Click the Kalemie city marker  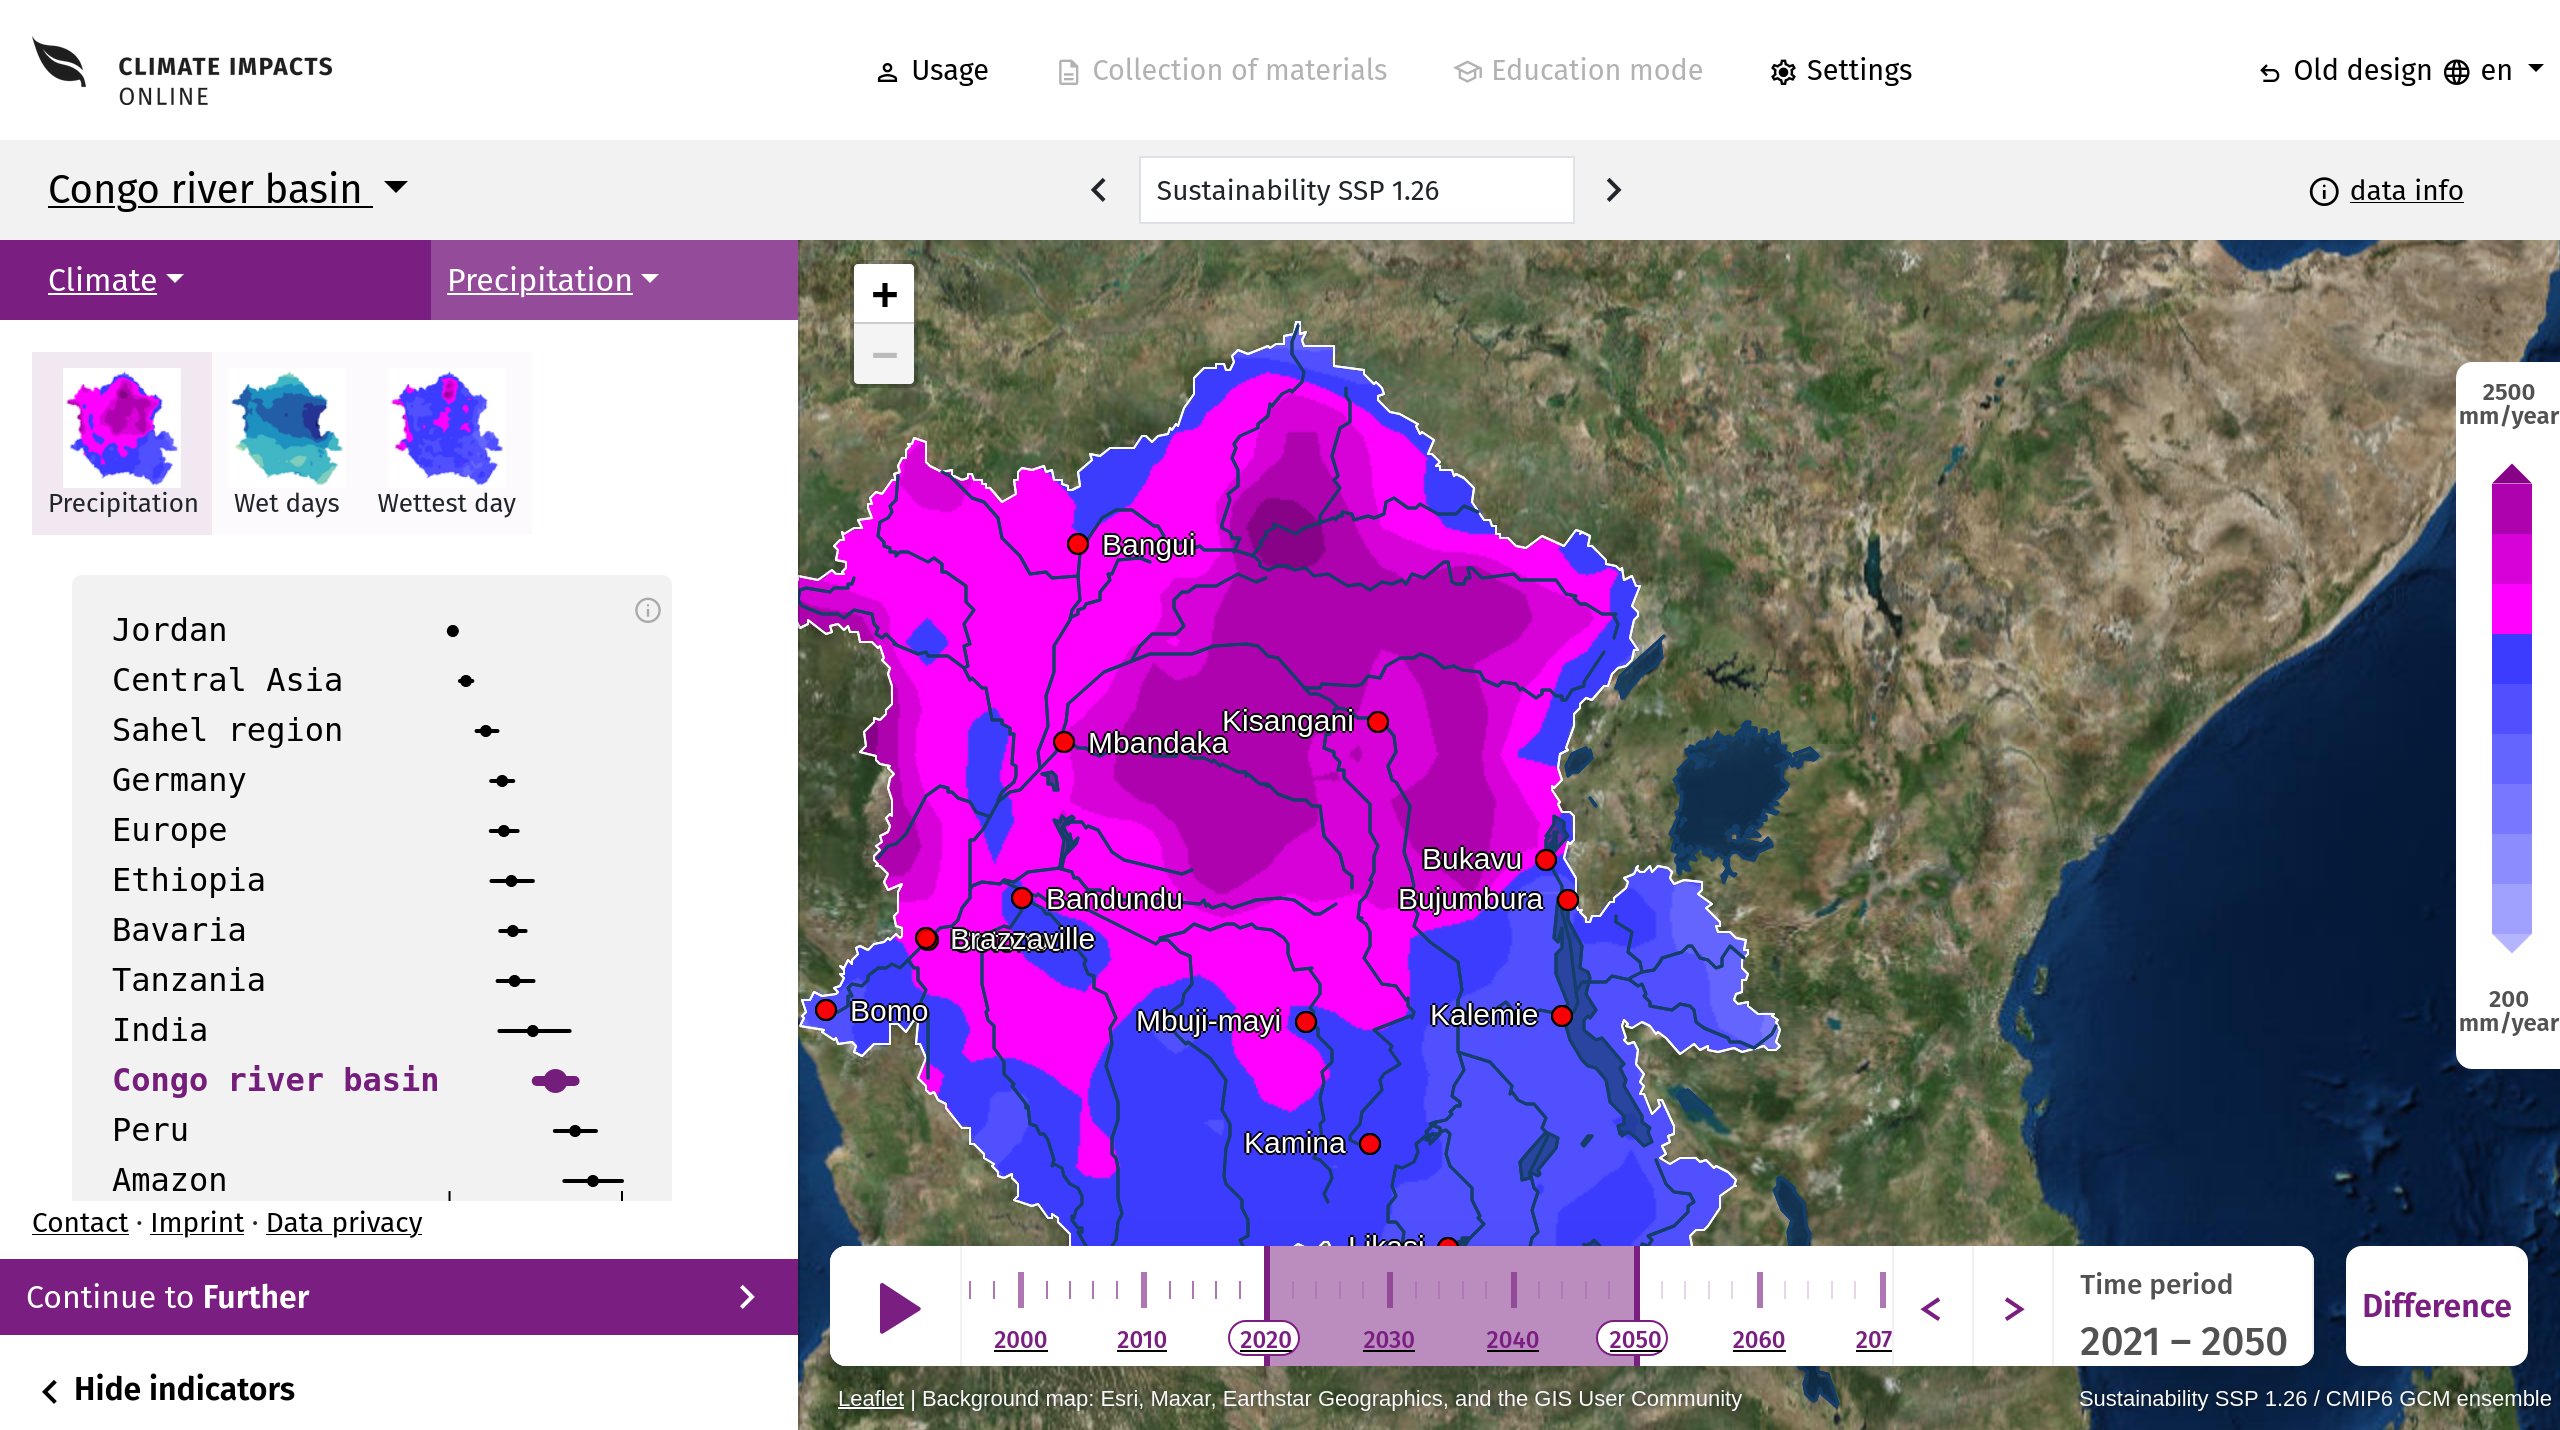pyautogui.click(x=1561, y=1016)
